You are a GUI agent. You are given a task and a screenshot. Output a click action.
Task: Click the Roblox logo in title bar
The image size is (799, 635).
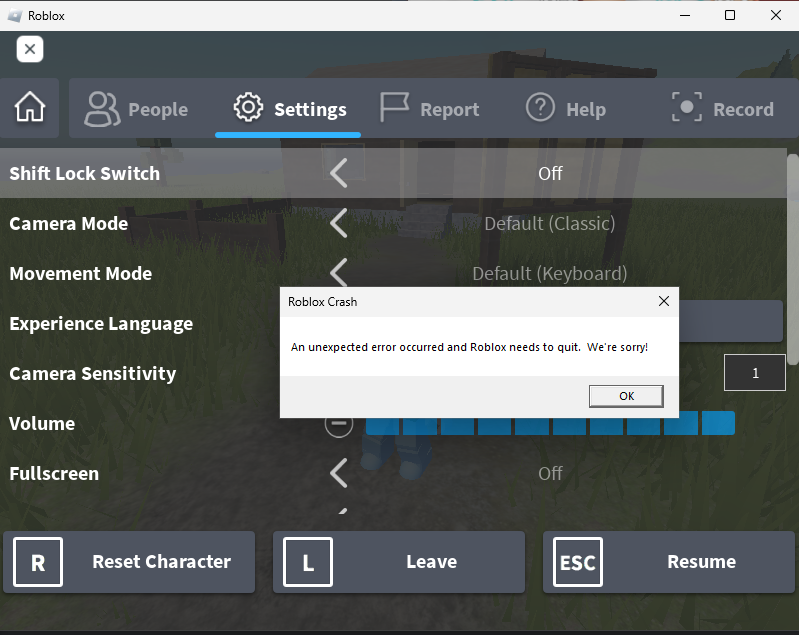point(15,16)
